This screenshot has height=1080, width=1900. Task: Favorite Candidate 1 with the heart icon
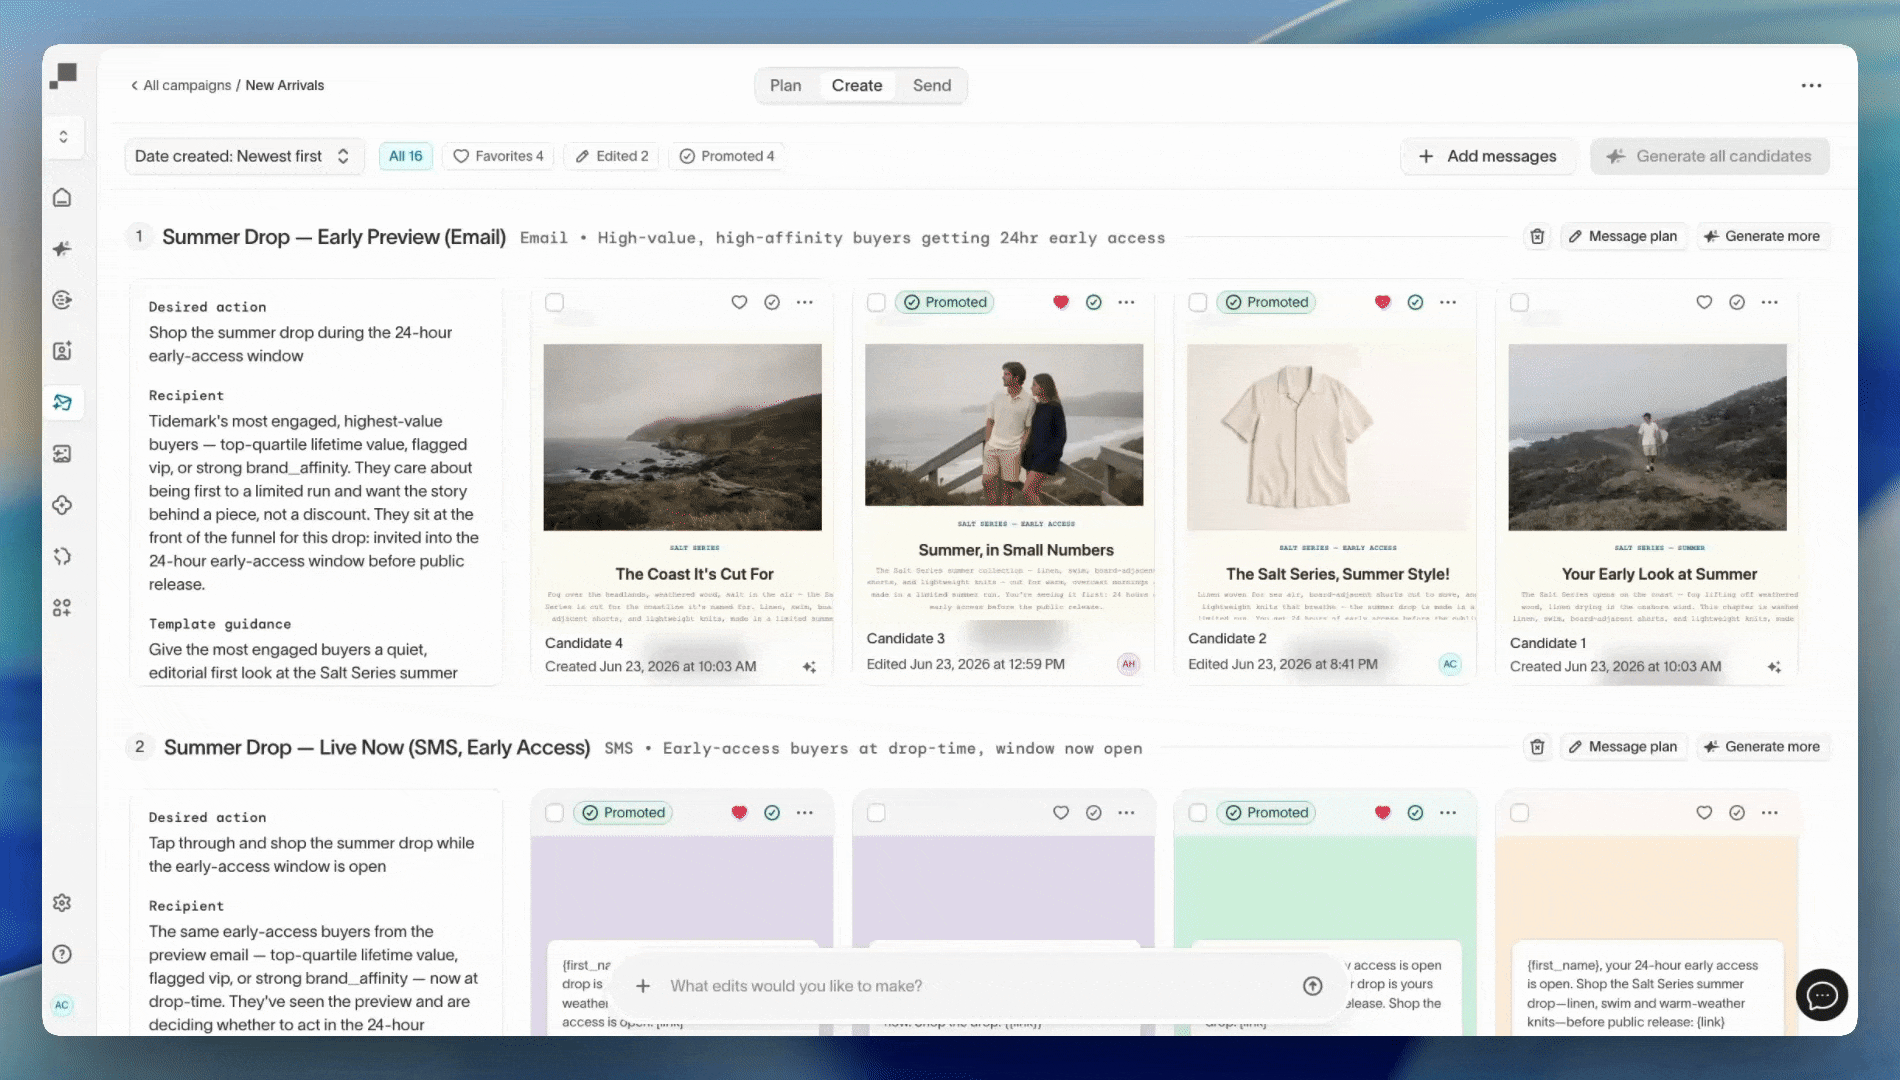pos(1704,302)
